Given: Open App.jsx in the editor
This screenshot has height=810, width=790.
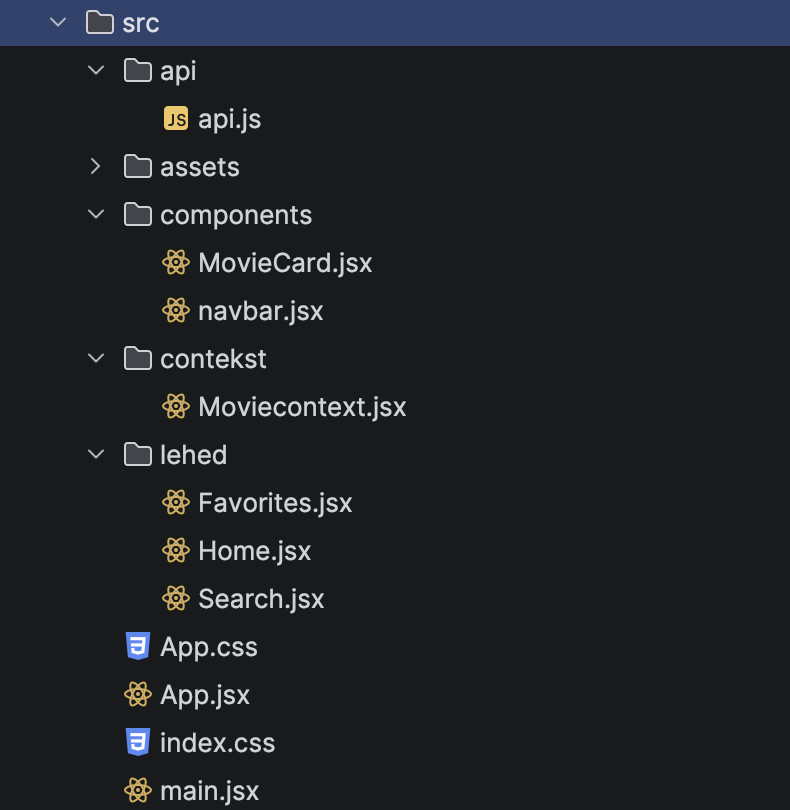Looking at the screenshot, I should [205, 695].
